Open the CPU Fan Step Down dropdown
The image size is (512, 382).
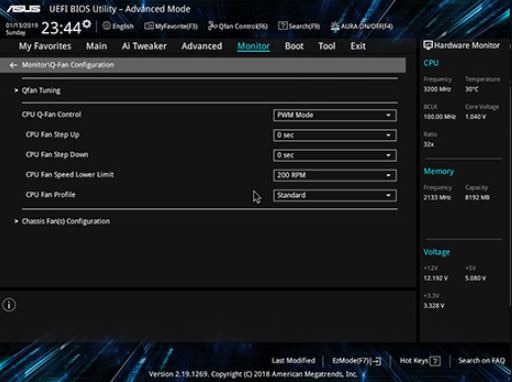point(335,155)
